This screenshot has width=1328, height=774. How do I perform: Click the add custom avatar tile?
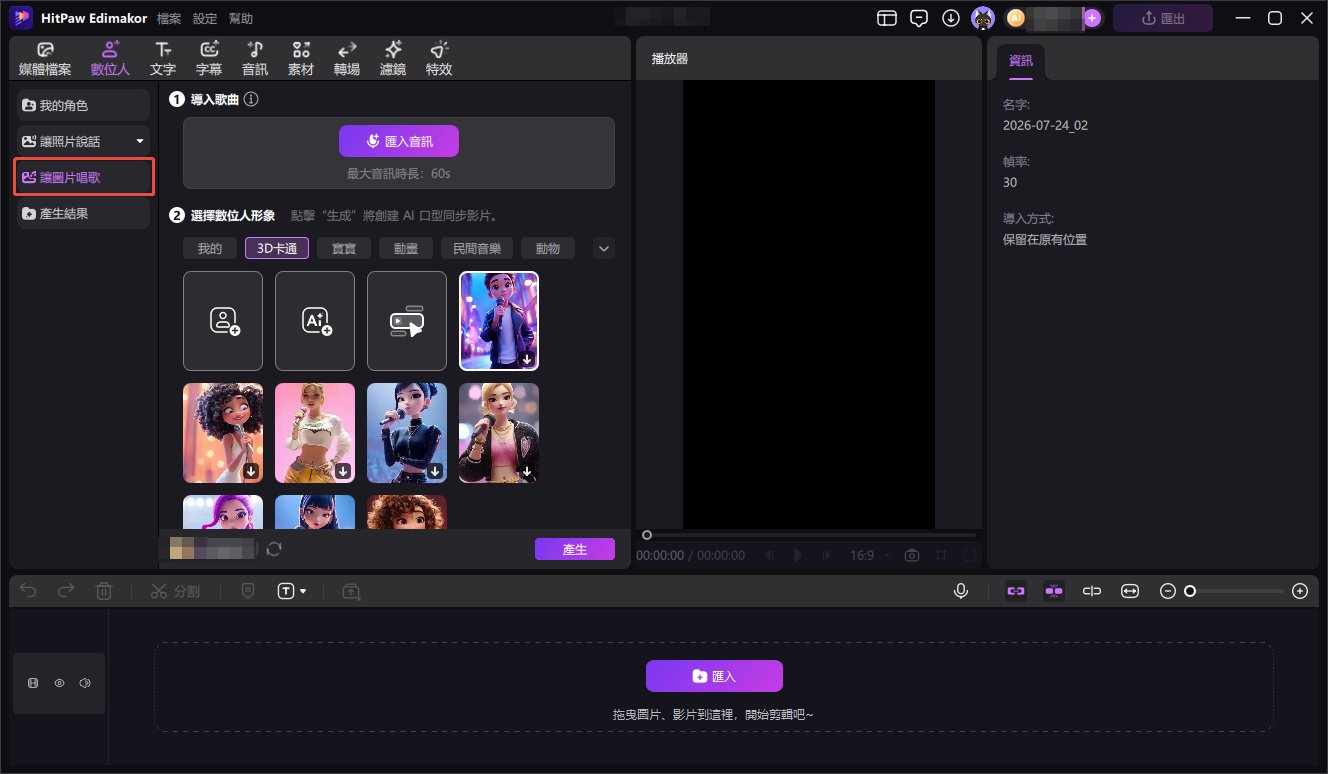[x=223, y=321]
